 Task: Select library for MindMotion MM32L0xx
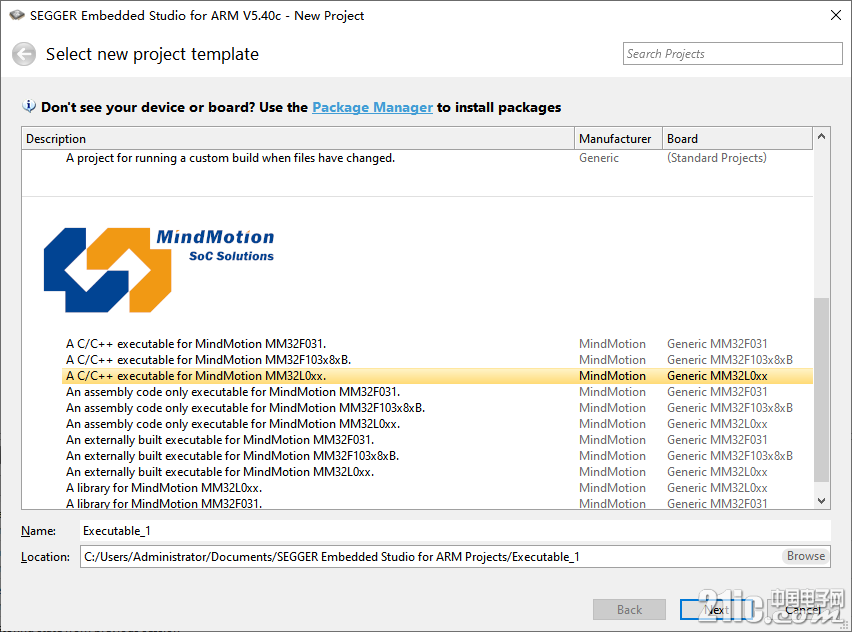(x=437, y=488)
